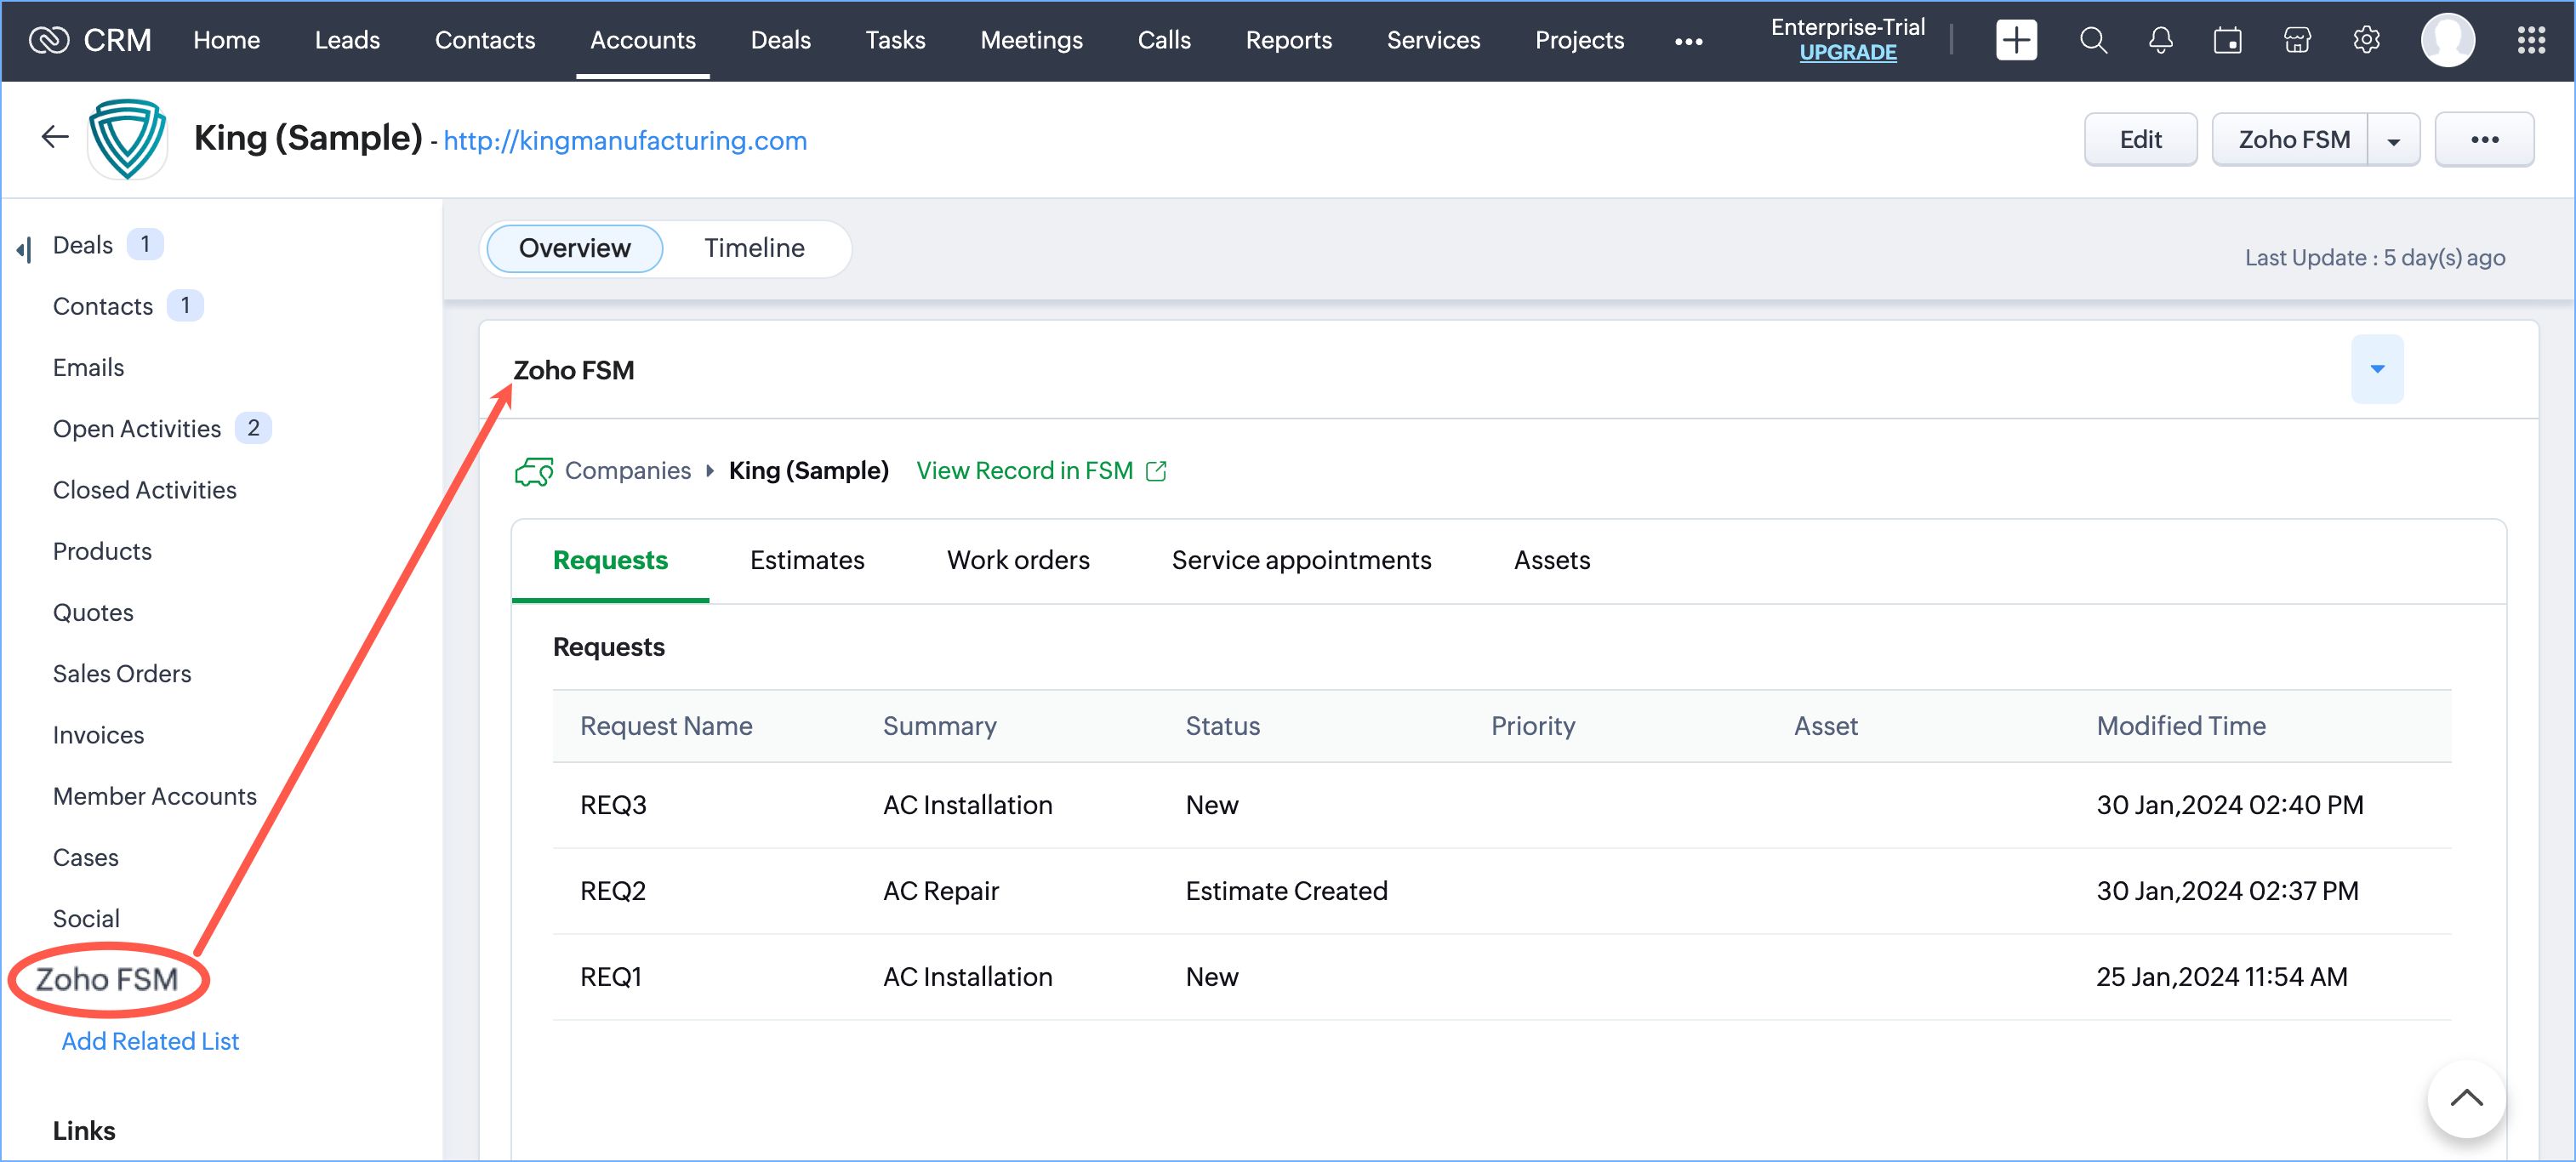Click the Edit button
This screenshot has width=2576, height=1162.
point(2139,140)
